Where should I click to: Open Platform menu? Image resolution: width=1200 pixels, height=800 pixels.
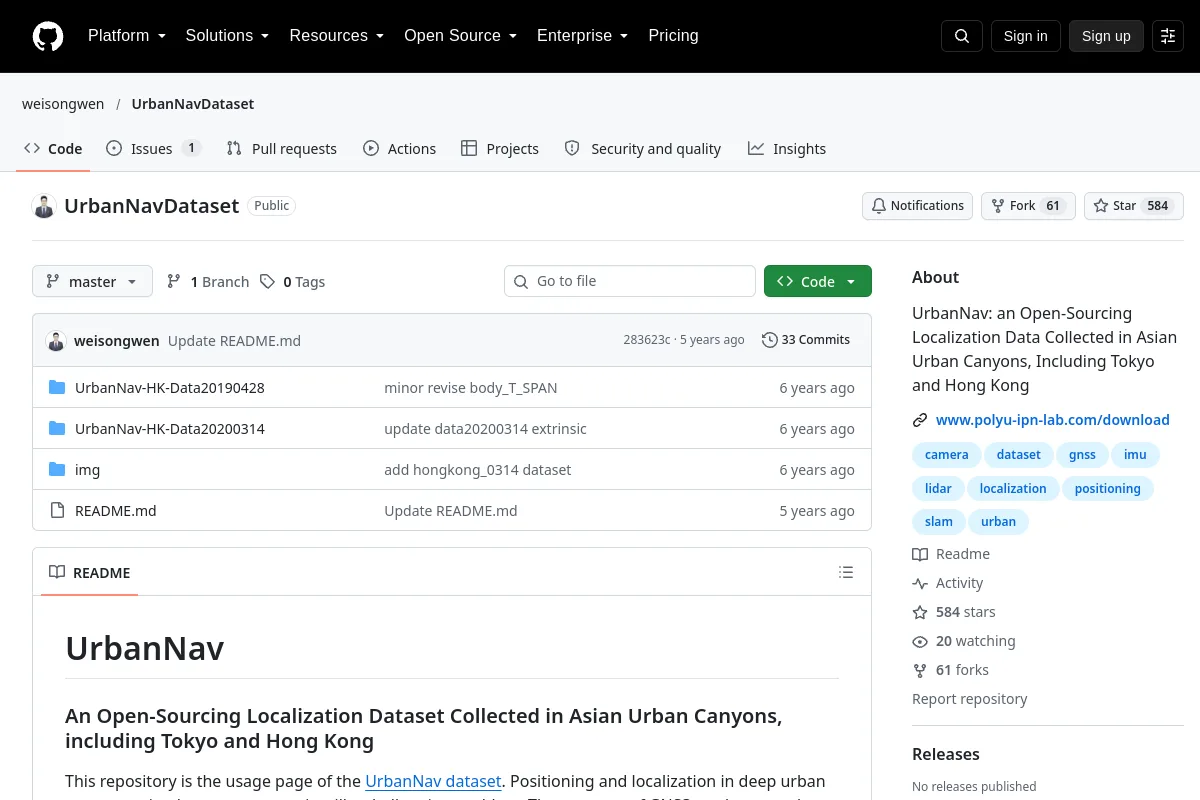tap(126, 36)
